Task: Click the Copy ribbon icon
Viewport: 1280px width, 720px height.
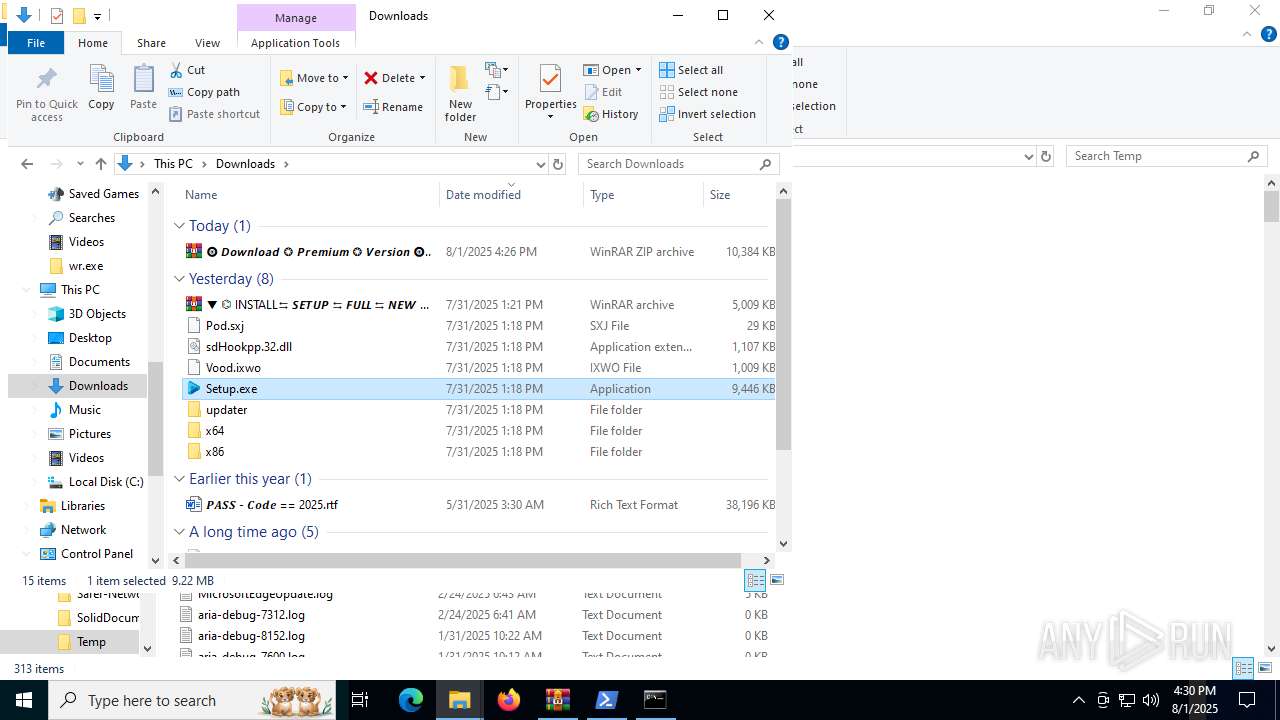Action: click(101, 87)
